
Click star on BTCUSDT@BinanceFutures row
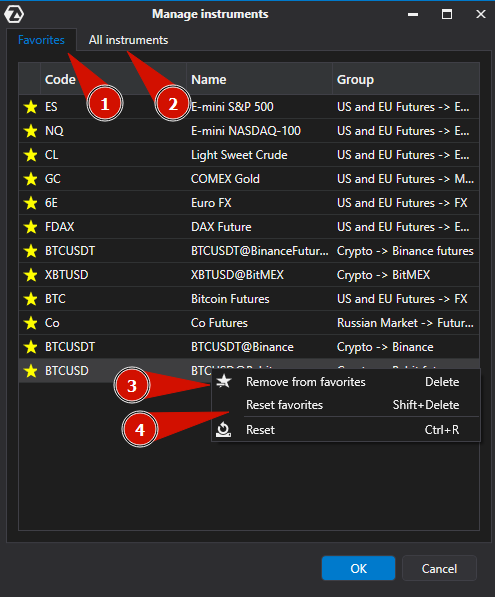click(30, 251)
